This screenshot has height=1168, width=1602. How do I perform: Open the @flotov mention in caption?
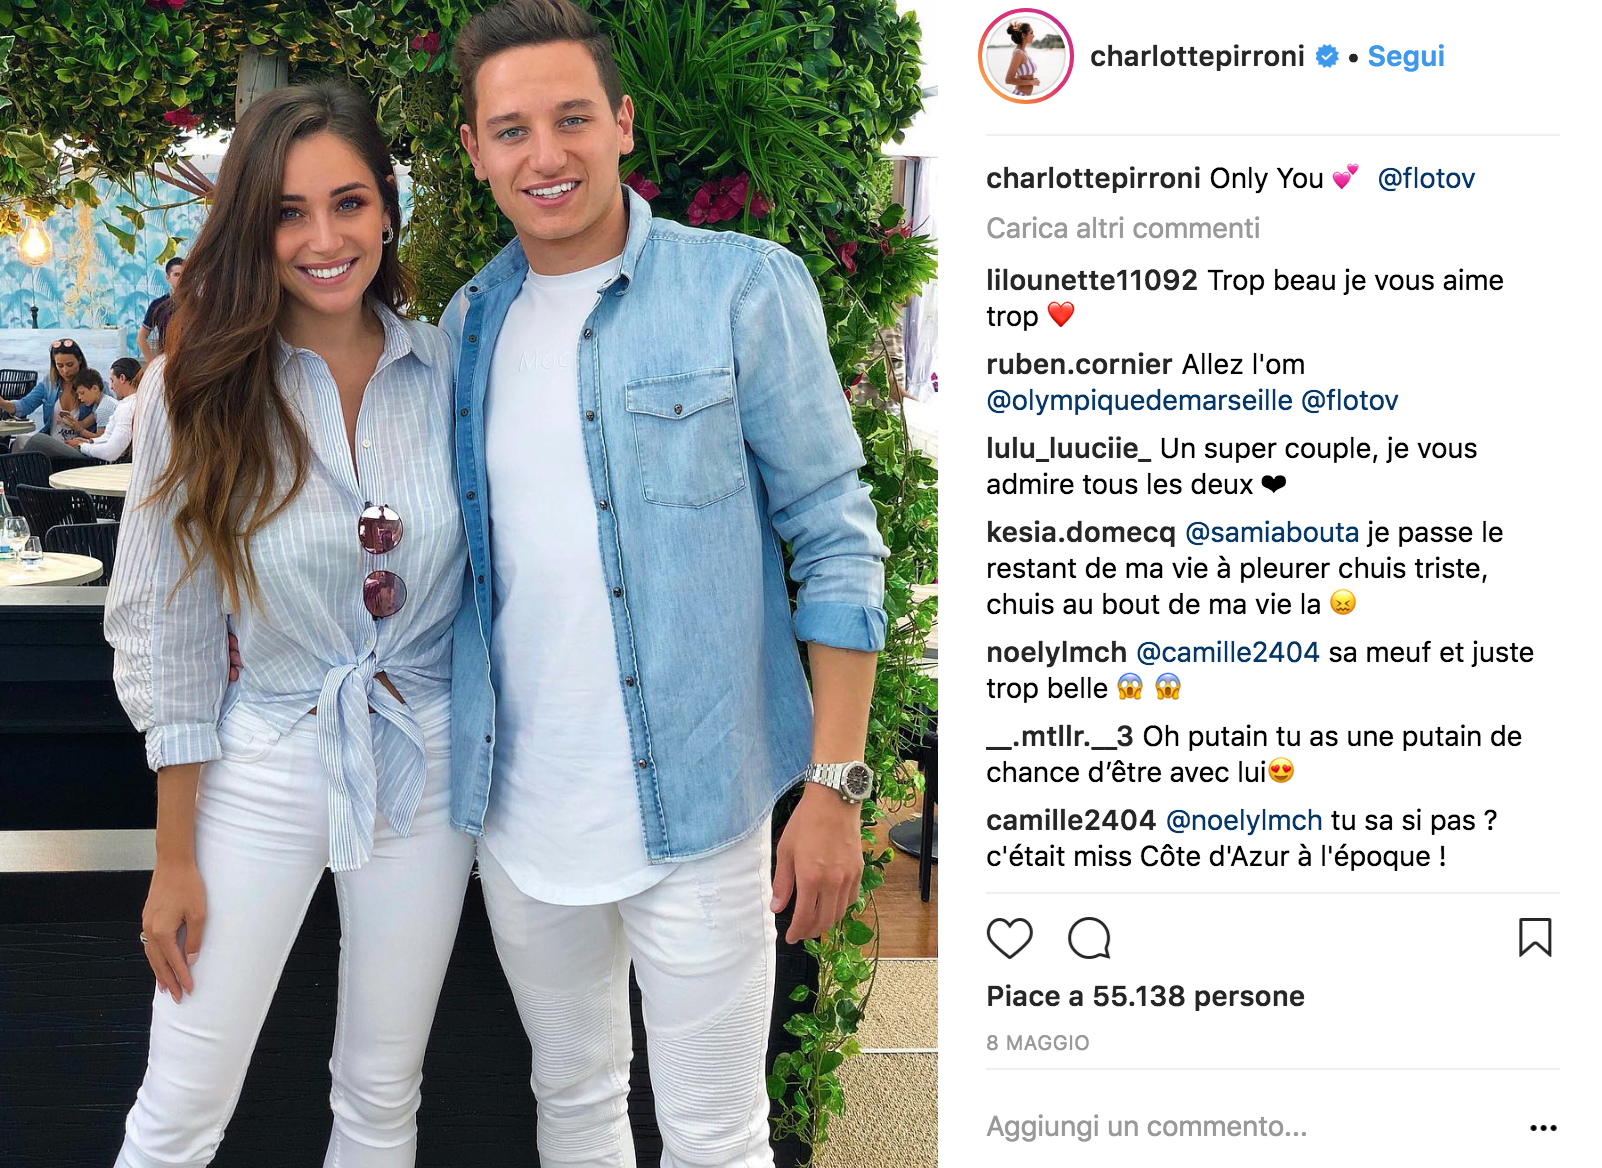pos(1426,178)
